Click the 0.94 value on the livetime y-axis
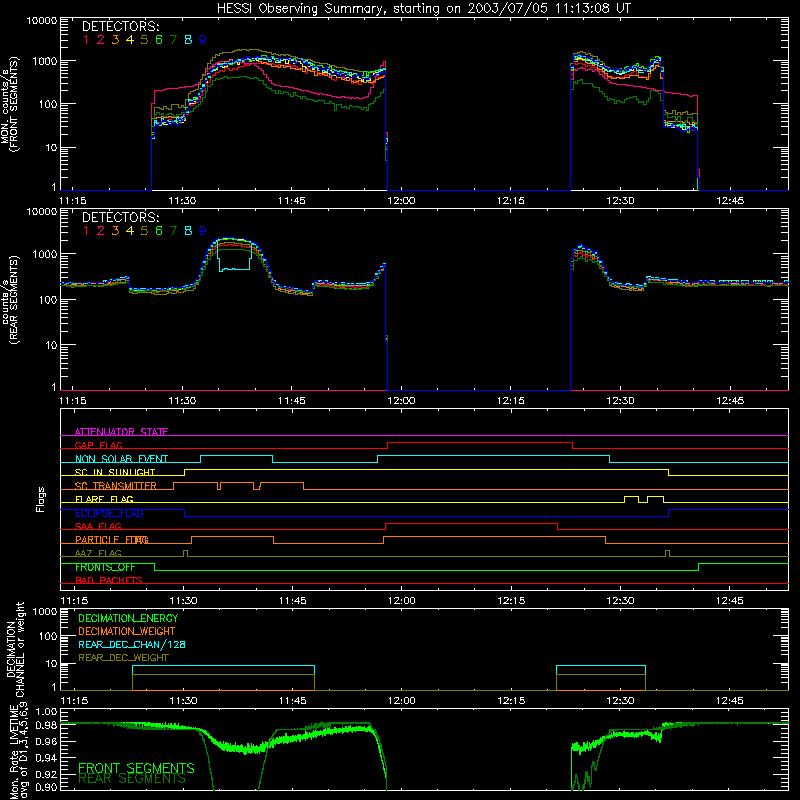The width and height of the screenshot is (800, 800). [x=46, y=758]
